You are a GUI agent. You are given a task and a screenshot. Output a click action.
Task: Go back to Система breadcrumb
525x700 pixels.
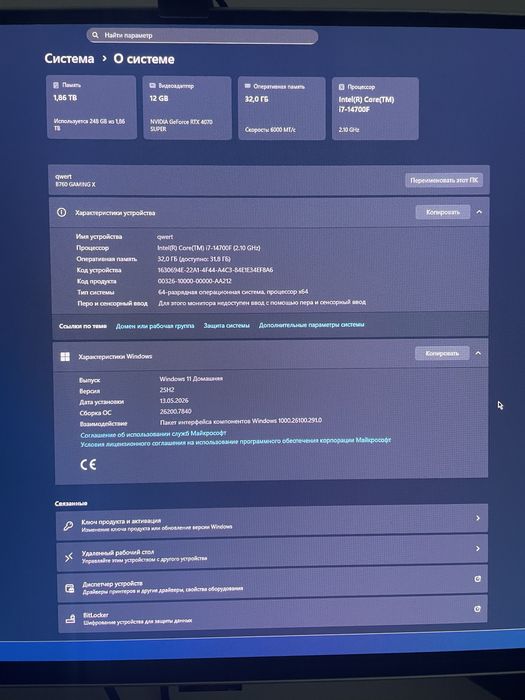click(69, 58)
